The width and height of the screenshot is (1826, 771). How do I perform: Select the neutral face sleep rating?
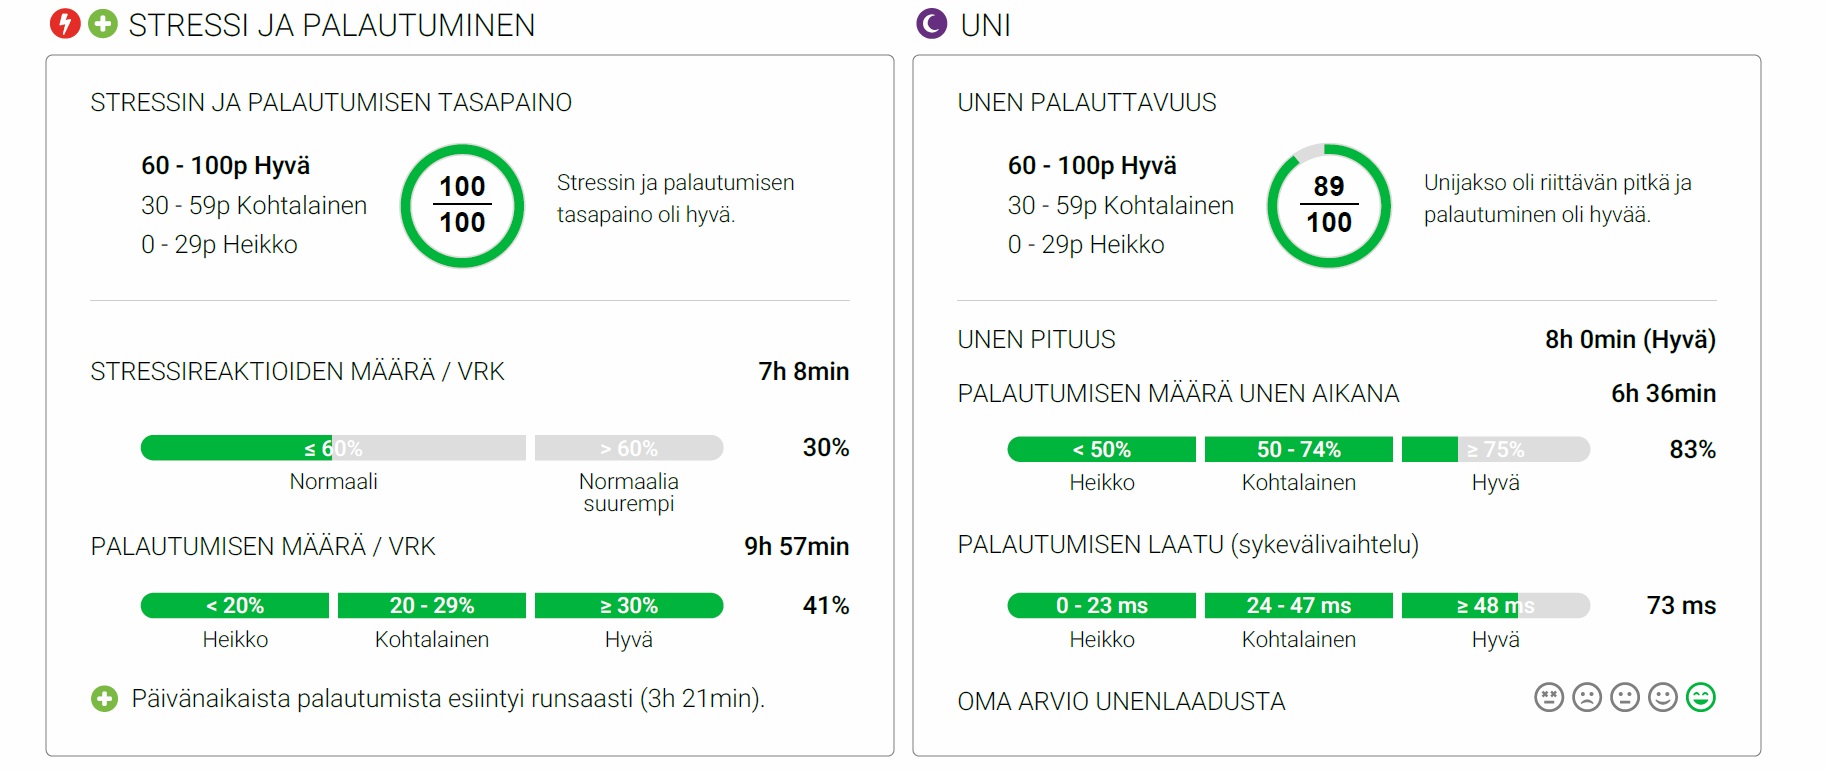(x=1625, y=697)
